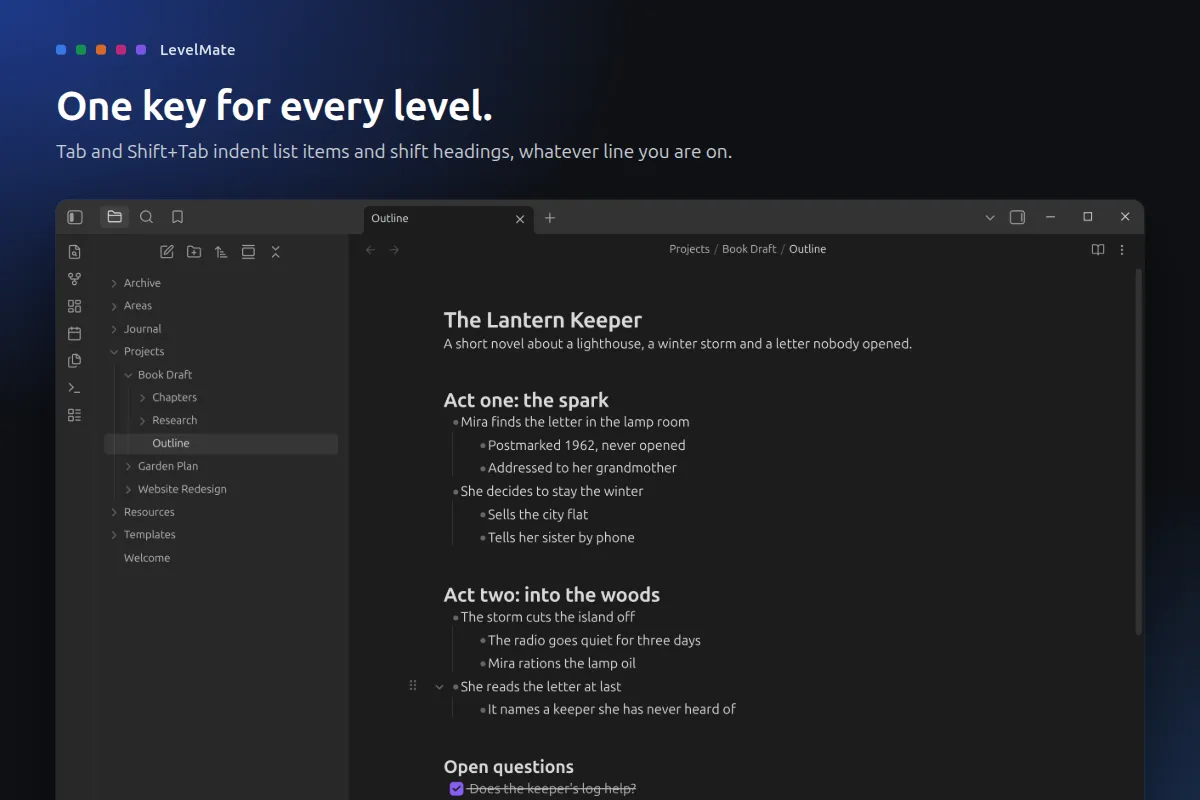Change the file sort order
The image size is (1200, 800).
pyautogui.click(x=221, y=252)
